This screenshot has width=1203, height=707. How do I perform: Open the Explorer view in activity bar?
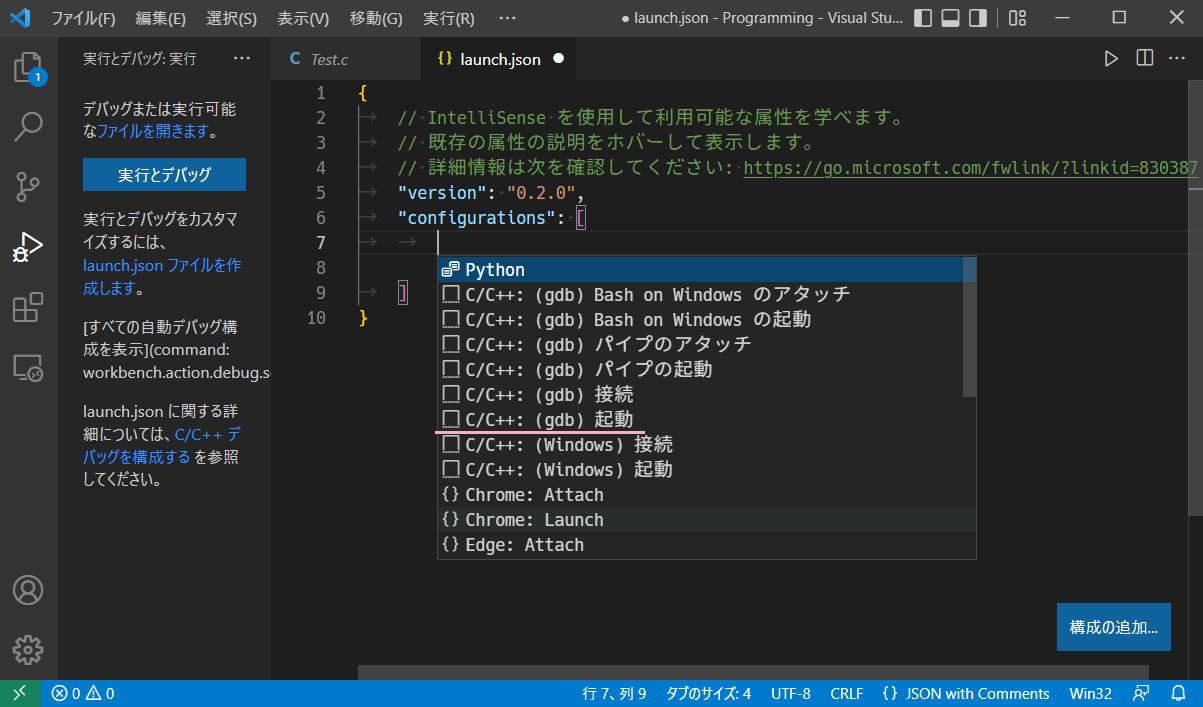tap(28, 67)
